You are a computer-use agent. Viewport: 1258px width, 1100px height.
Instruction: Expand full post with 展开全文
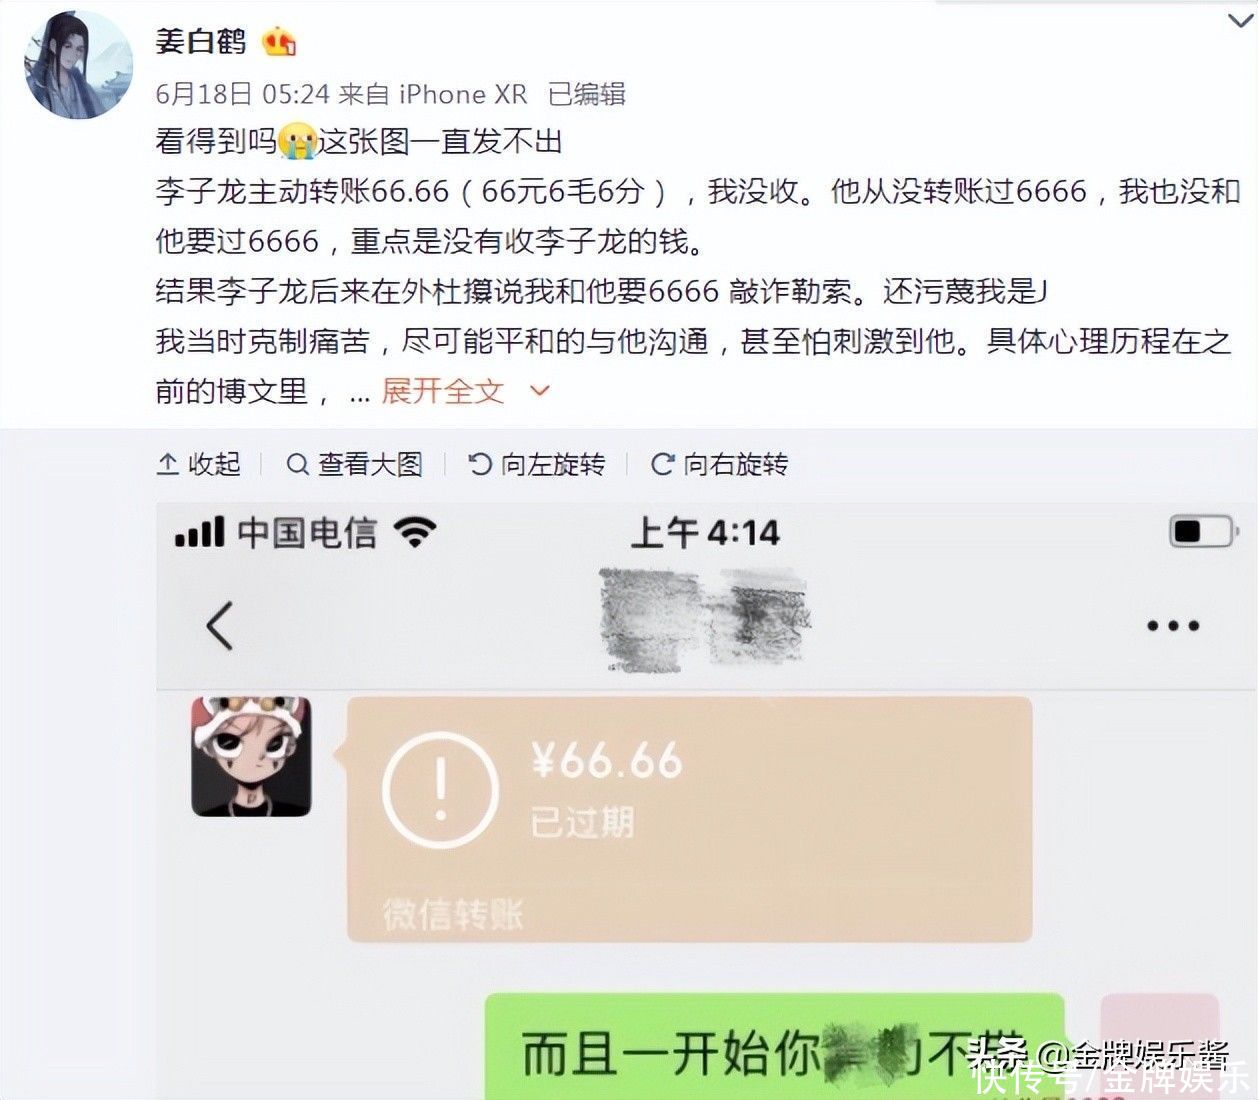point(442,391)
